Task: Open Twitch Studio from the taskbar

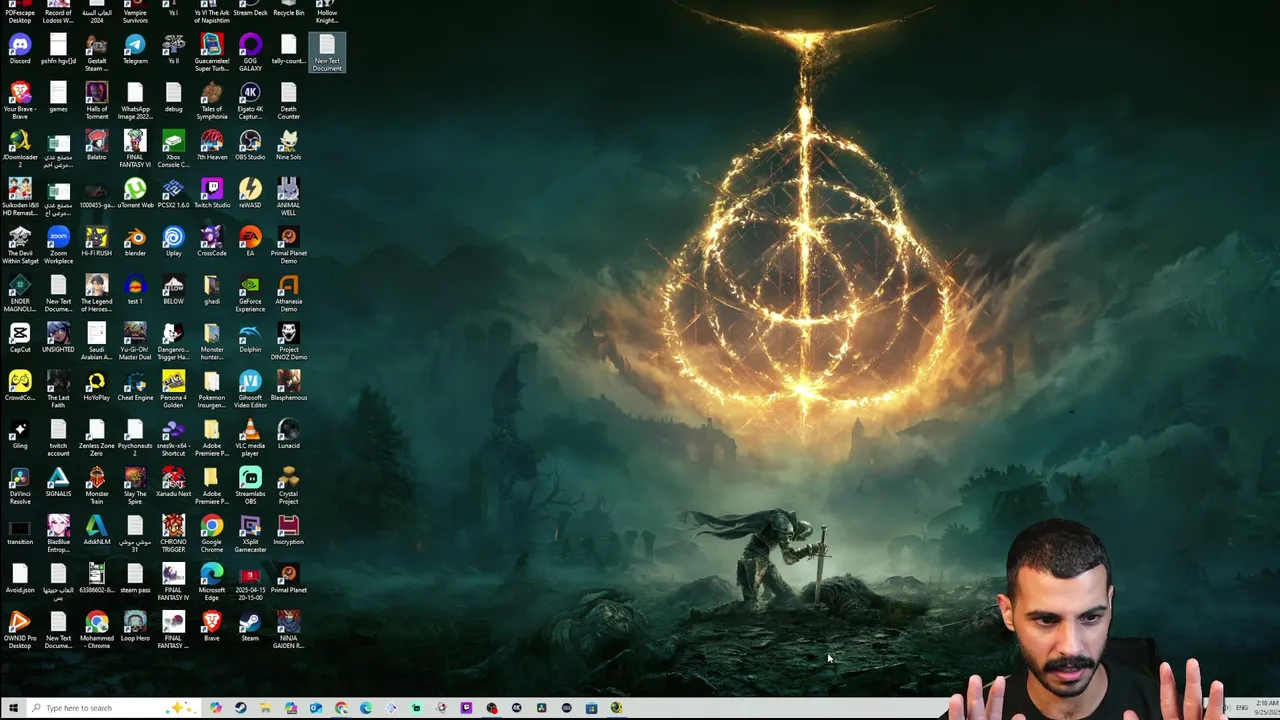Action: [466, 708]
